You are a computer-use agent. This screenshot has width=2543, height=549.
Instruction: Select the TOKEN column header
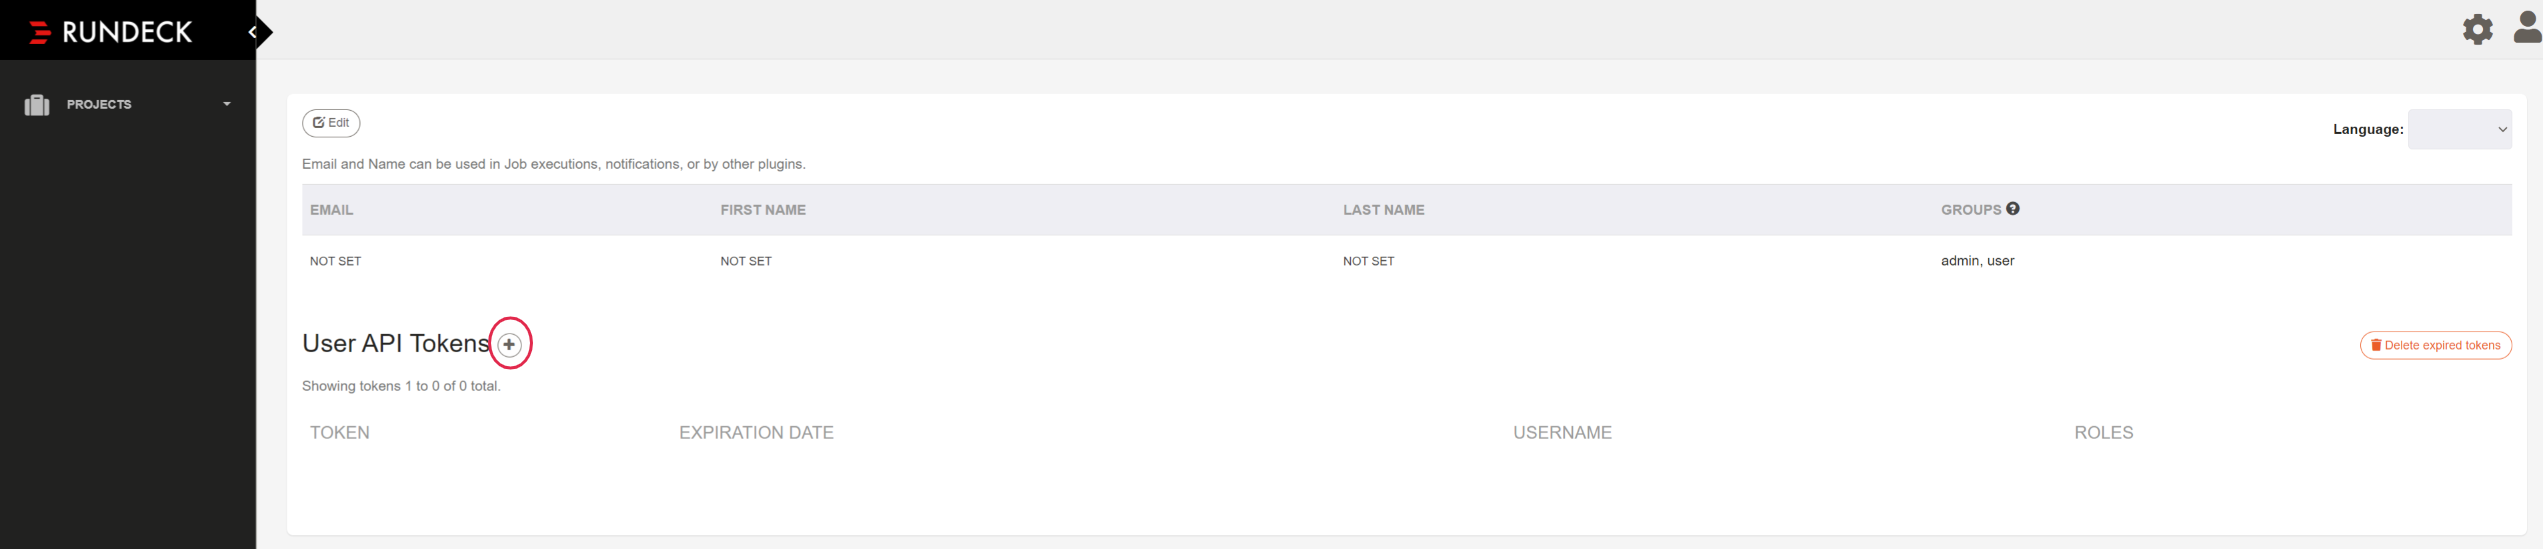(340, 433)
